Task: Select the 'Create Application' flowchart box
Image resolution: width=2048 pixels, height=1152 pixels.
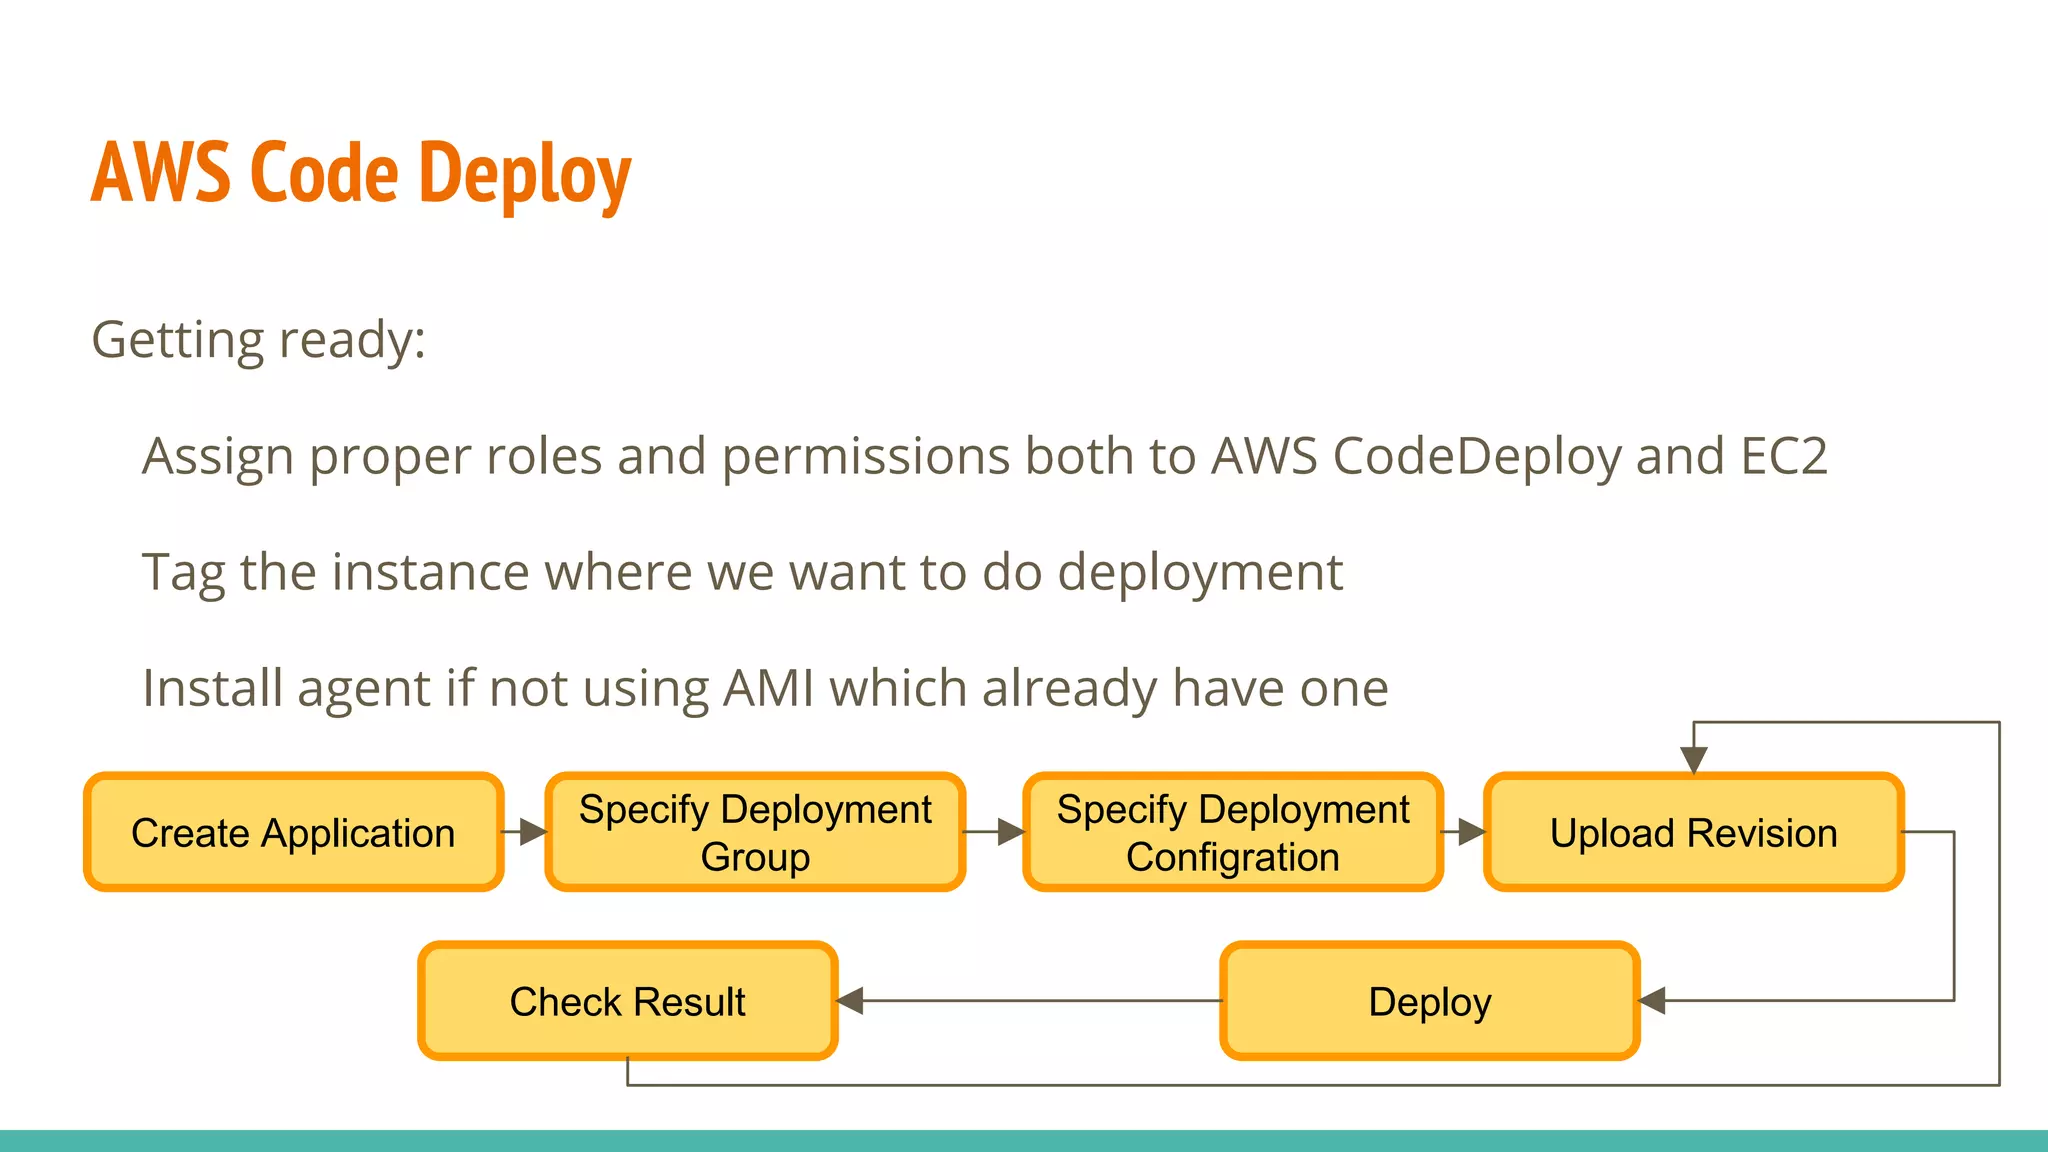Action: (293, 832)
